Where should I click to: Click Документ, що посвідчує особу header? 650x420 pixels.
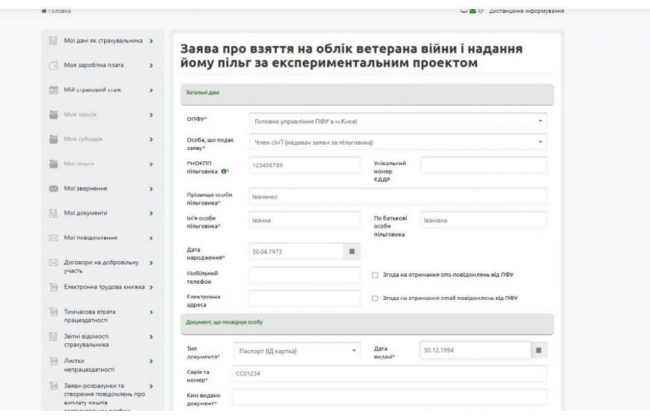tap(367, 323)
